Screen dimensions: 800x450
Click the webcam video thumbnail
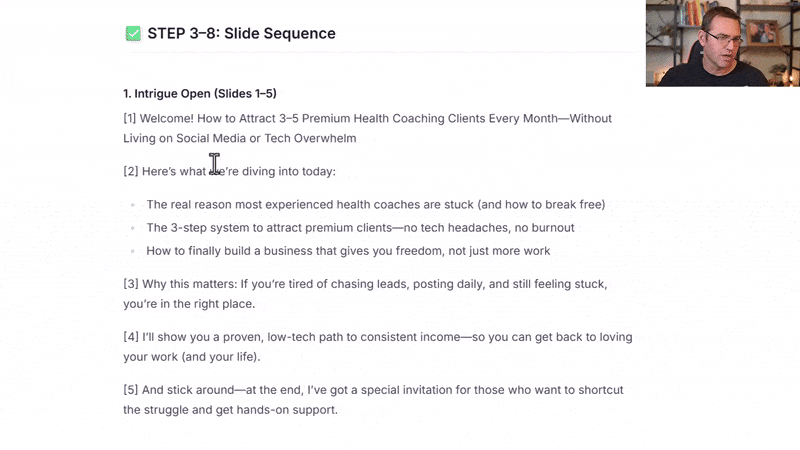[722, 44]
